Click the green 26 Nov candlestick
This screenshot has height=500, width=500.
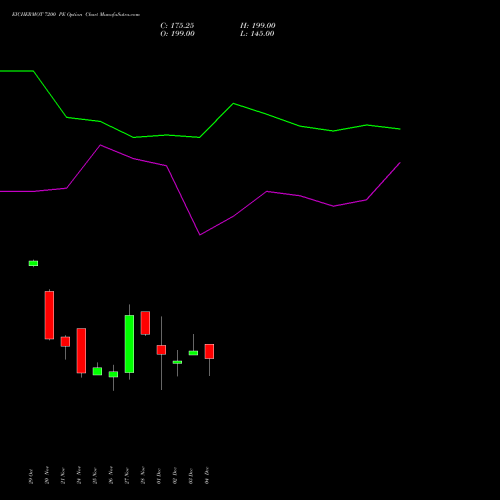click(x=113, y=374)
